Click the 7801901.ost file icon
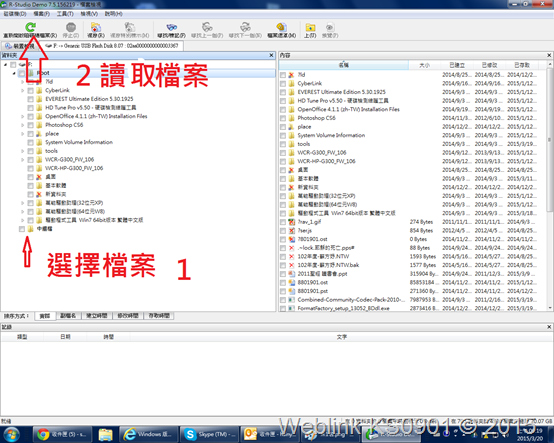This screenshot has height=443, width=554. [291, 240]
